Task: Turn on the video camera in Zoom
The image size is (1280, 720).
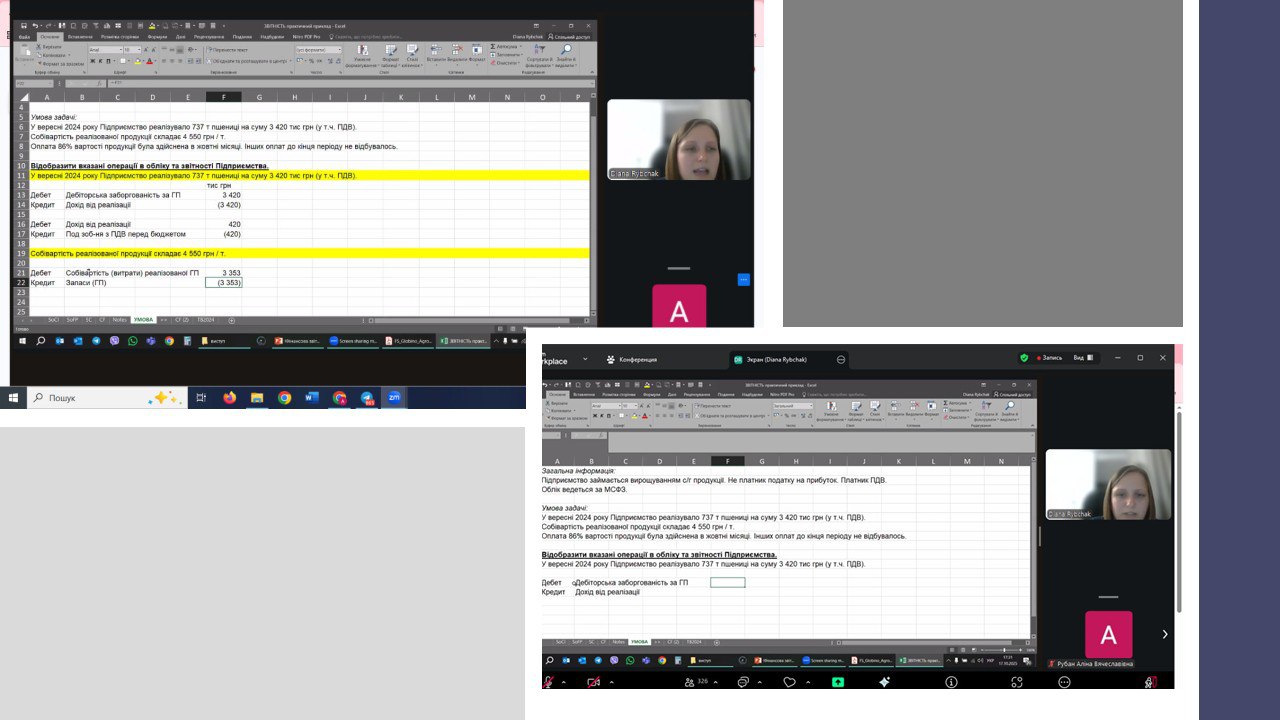Action: pyautogui.click(x=594, y=682)
